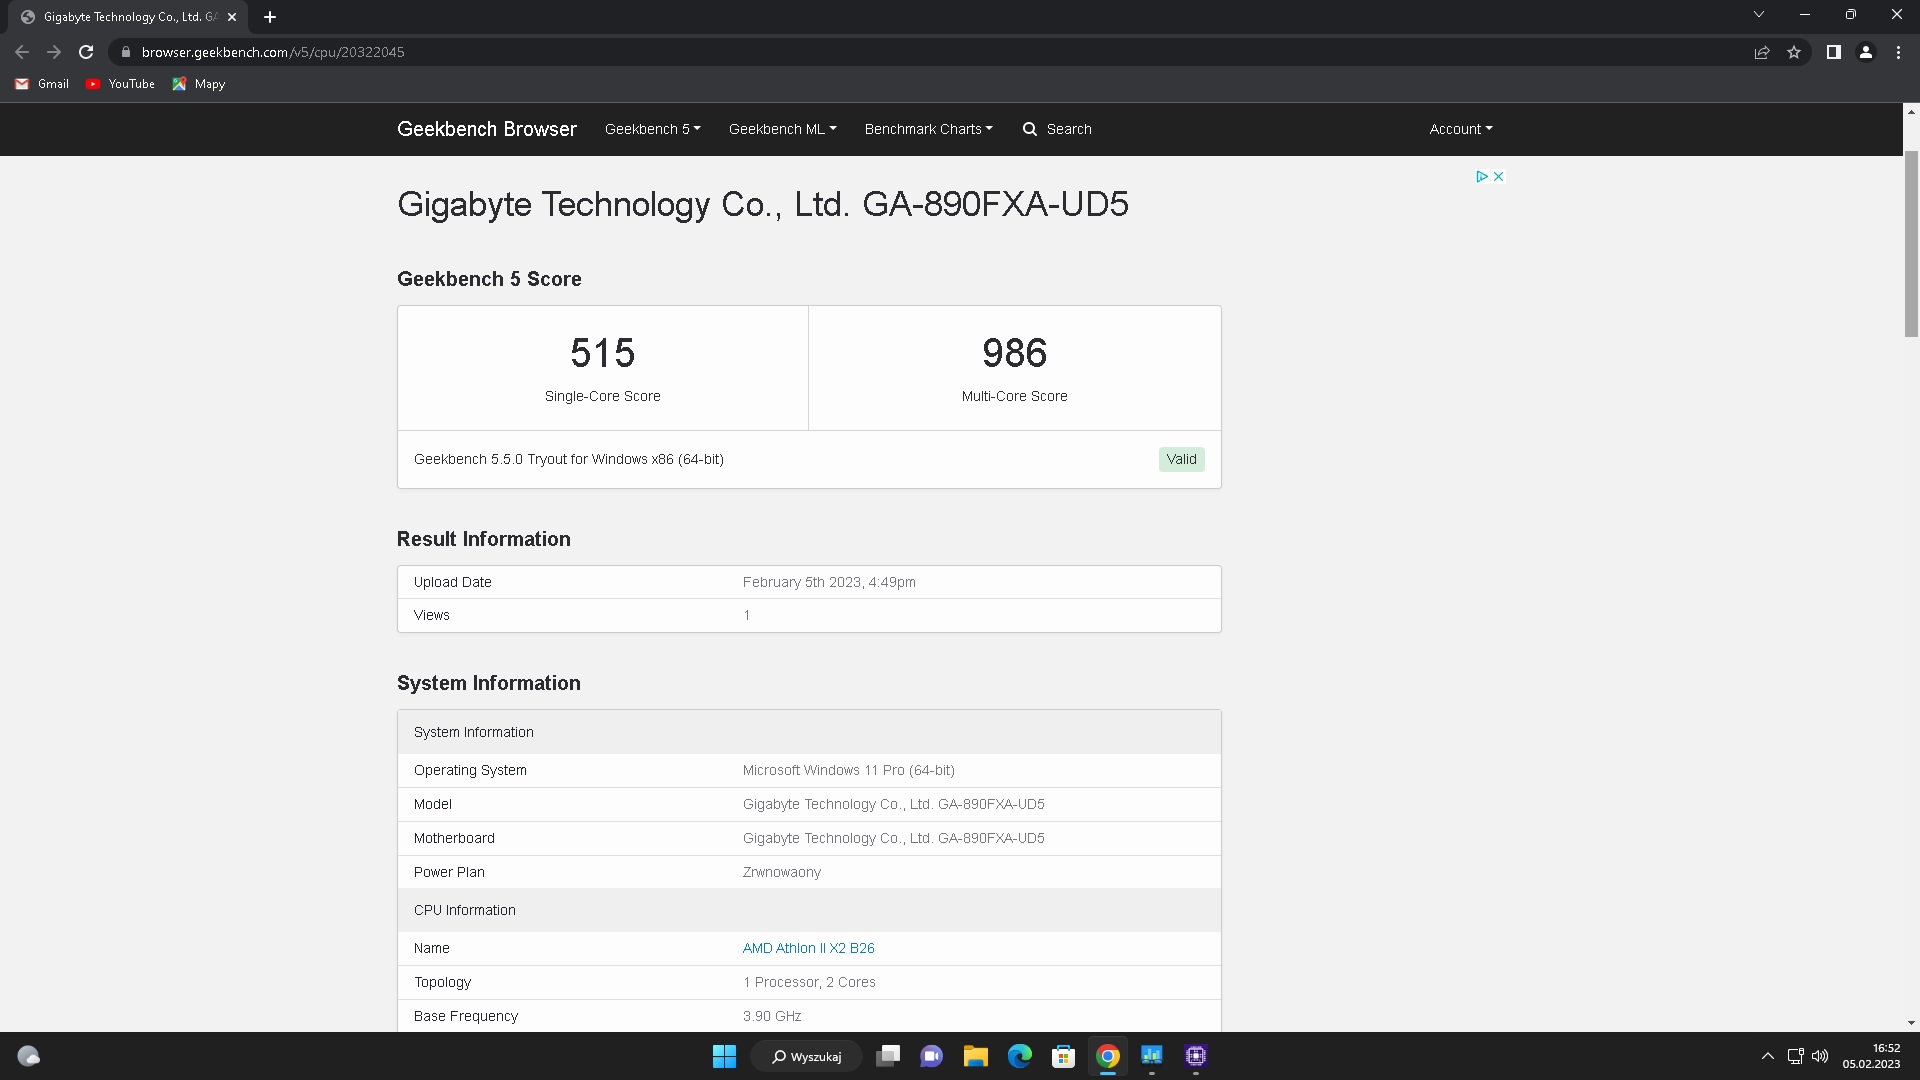Image resolution: width=1920 pixels, height=1080 pixels.
Task: Click the Wyszukaj taskbar search box
Action: (x=806, y=1056)
